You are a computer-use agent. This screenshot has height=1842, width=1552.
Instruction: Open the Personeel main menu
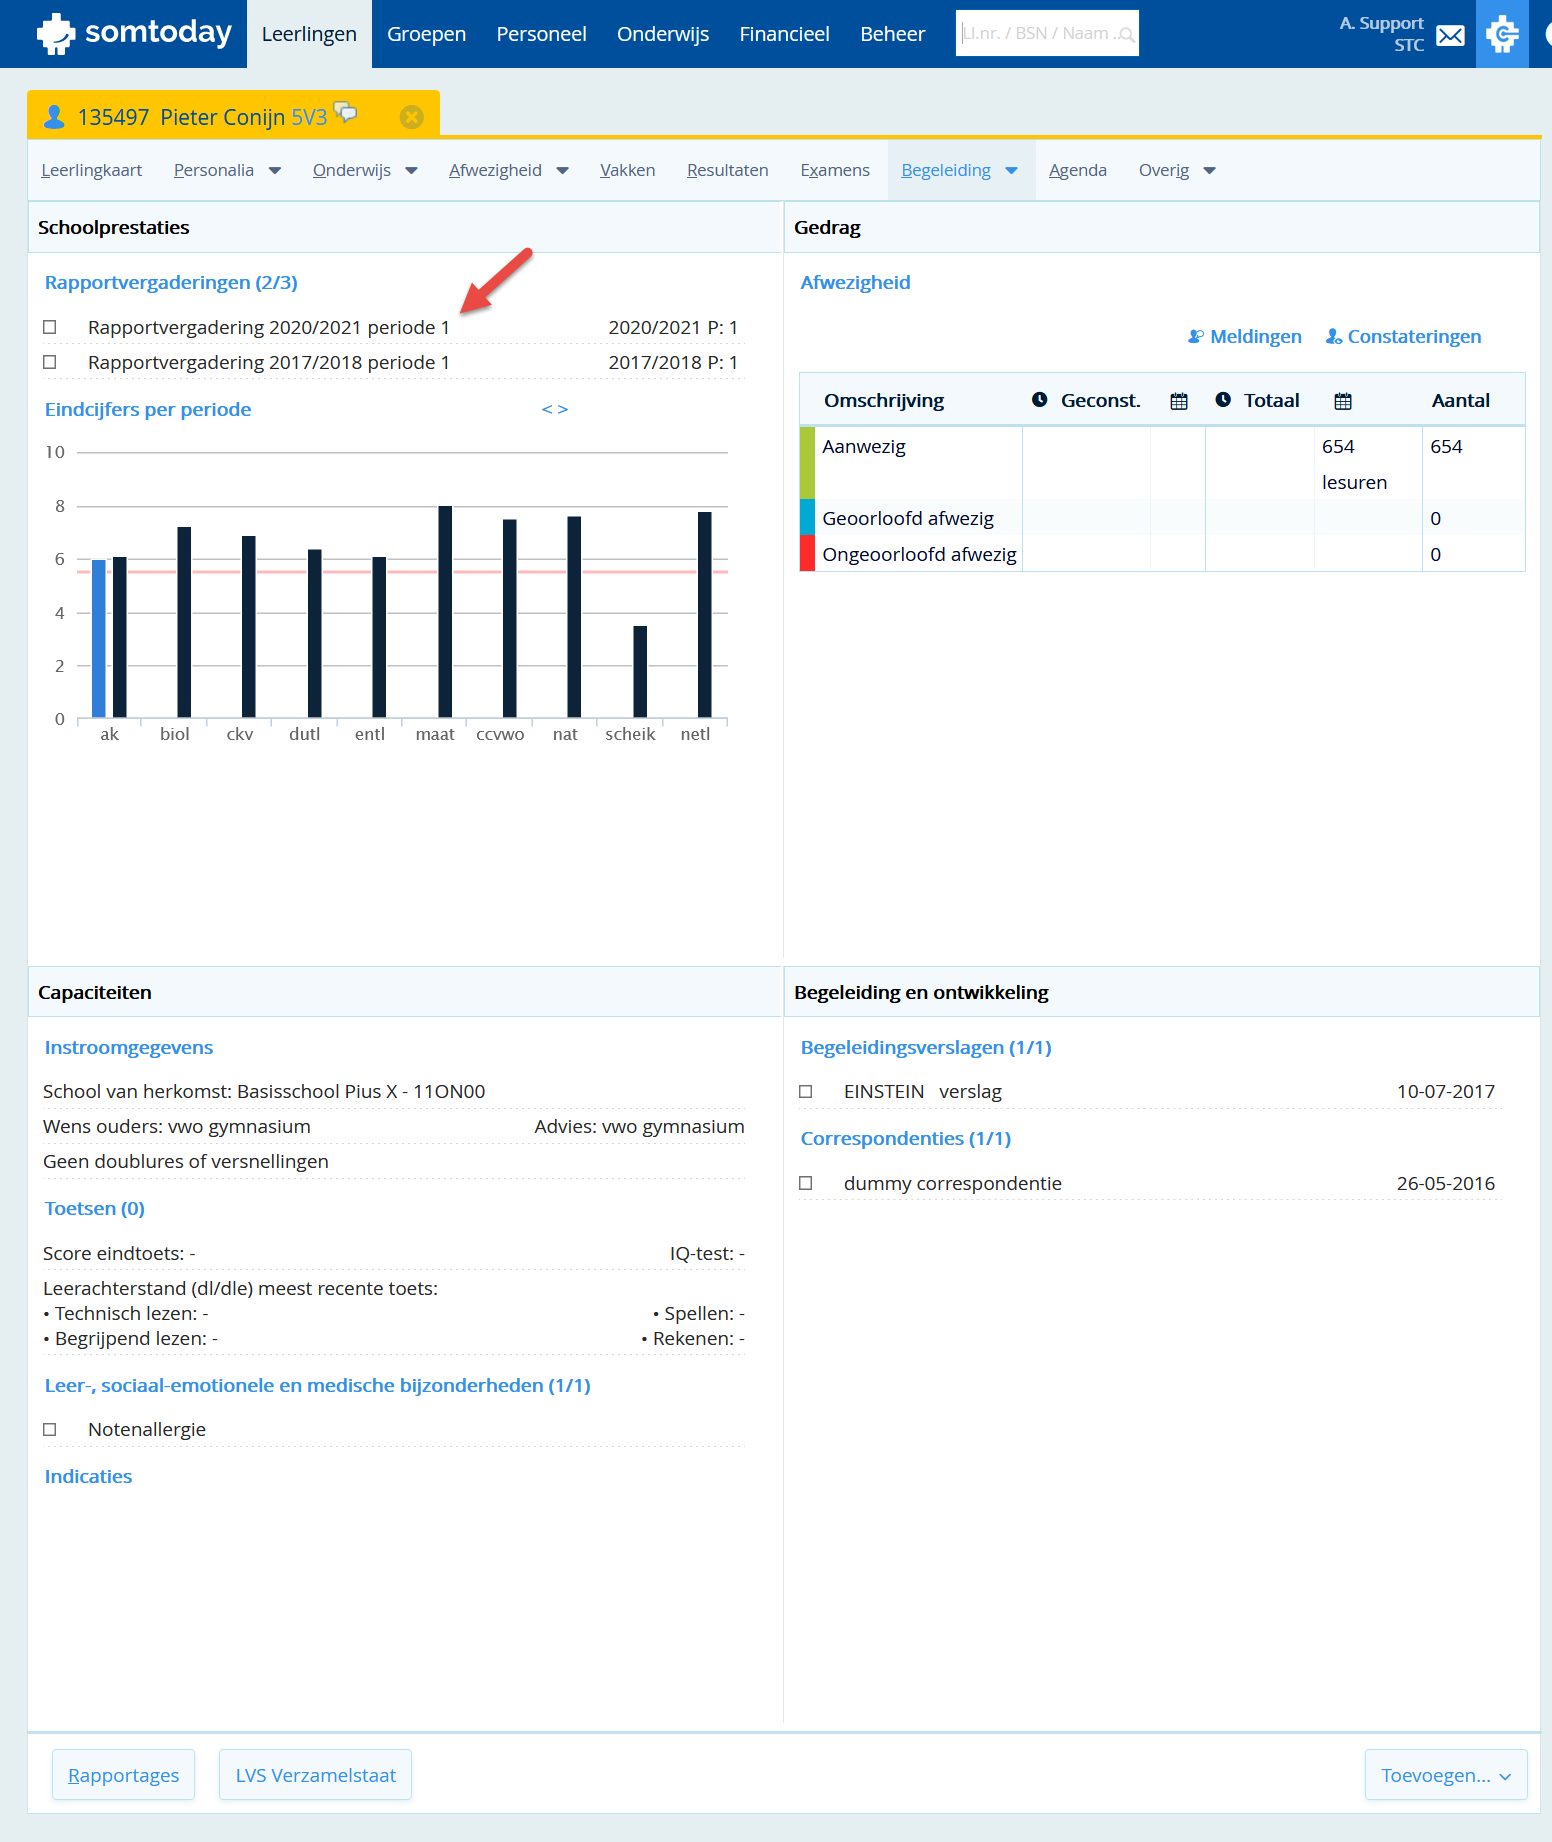(x=541, y=34)
